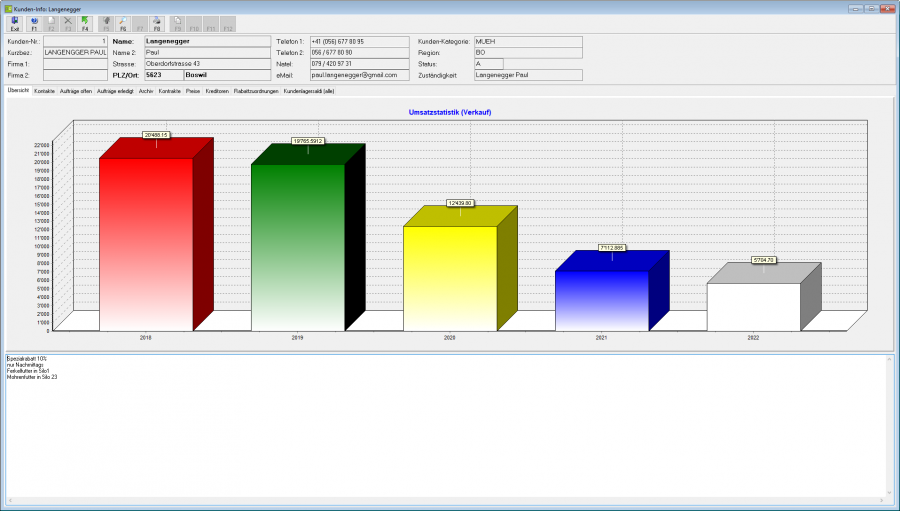
Task: Show the Kundenlagersaldi (alle) tab
Action: (309, 91)
